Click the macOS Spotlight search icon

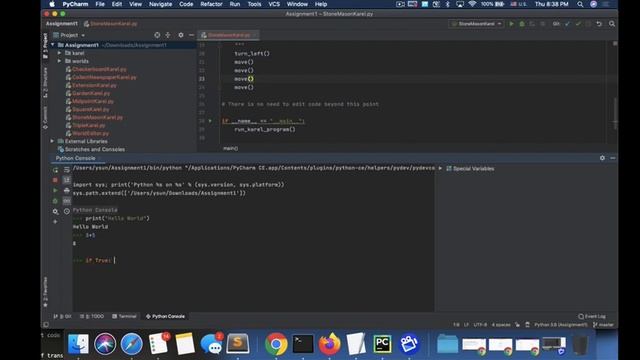[x=580, y=4]
